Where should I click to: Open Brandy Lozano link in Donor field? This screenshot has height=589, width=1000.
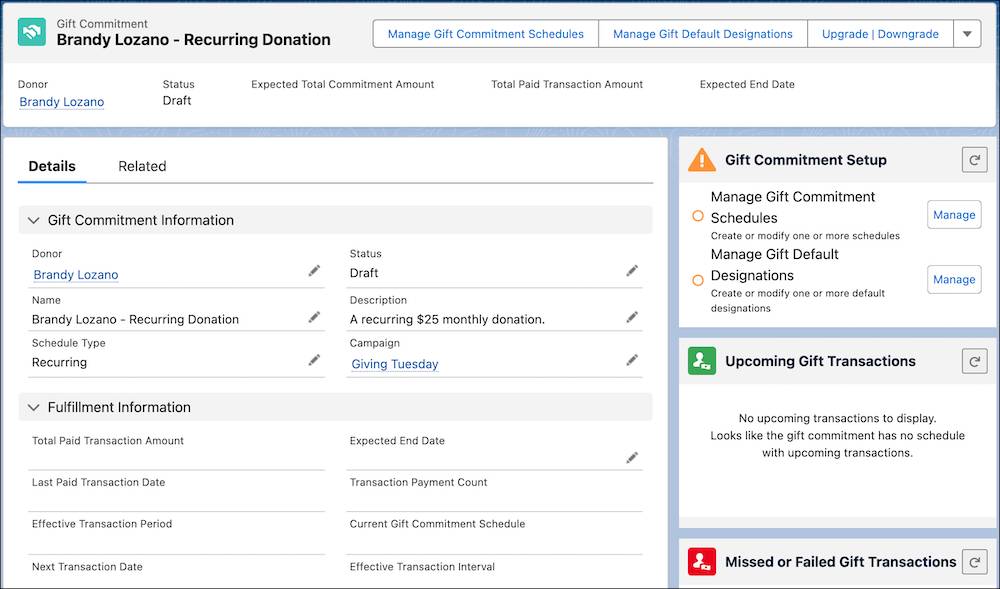[75, 275]
